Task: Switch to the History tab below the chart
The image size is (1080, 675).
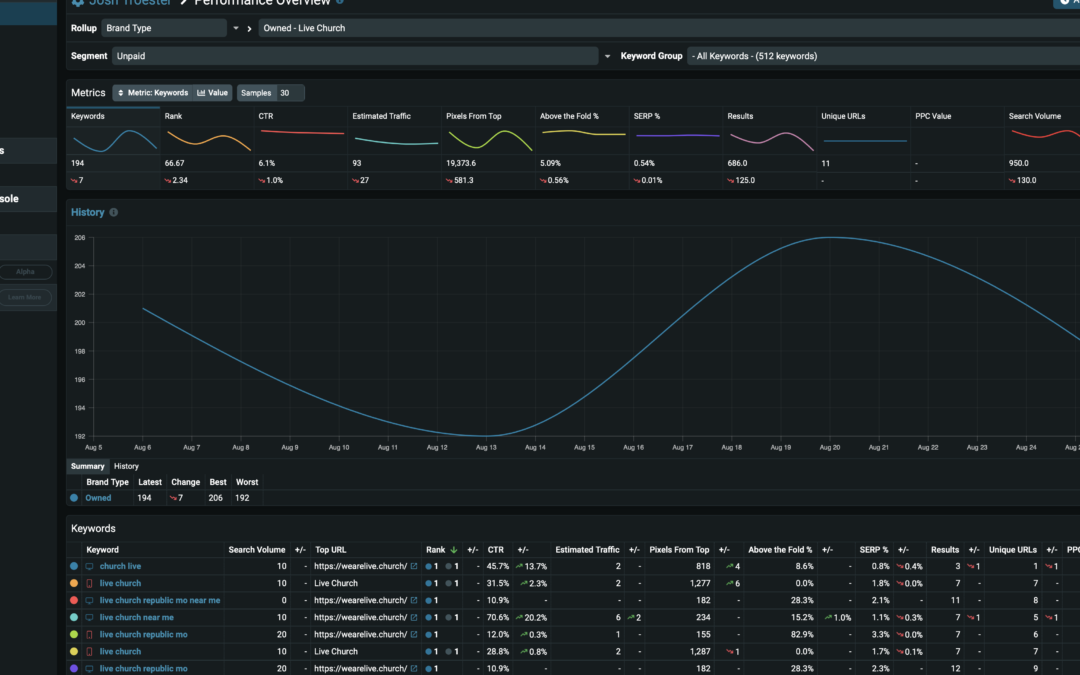Action: point(126,466)
